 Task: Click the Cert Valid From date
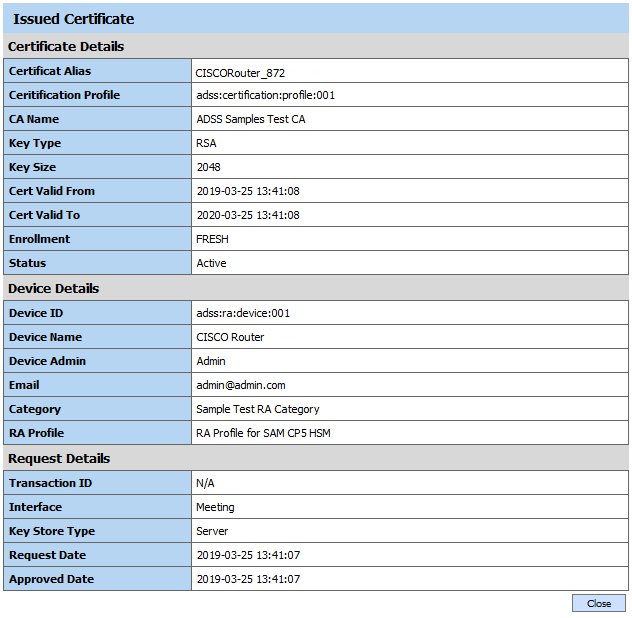247,192
